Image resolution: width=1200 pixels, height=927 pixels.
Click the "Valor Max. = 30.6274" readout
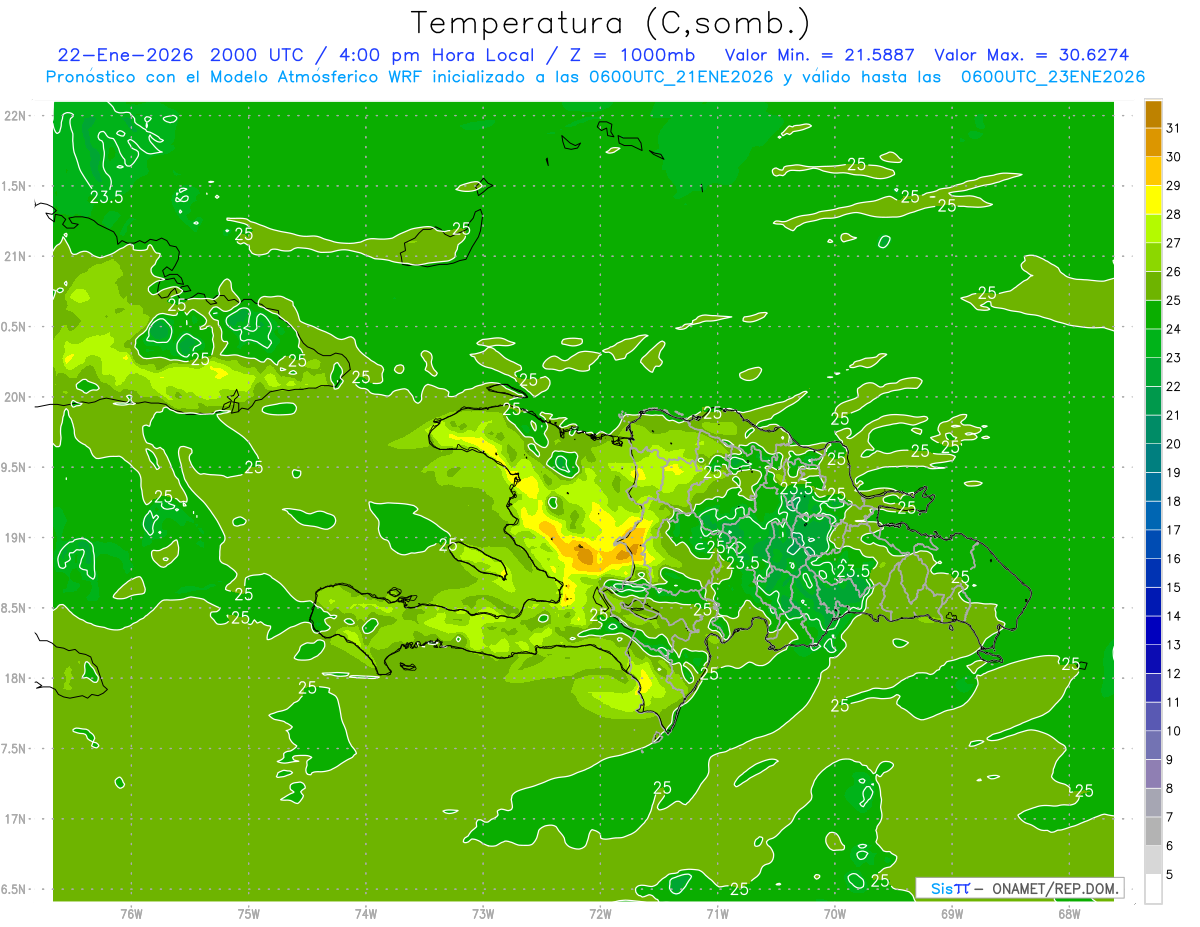(1031, 54)
